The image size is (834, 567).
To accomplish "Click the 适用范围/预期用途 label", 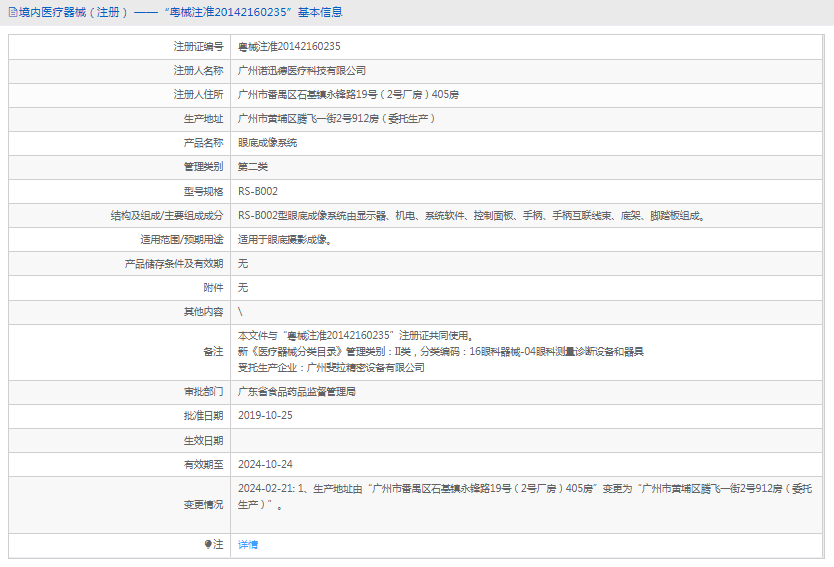I will (182, 239).
